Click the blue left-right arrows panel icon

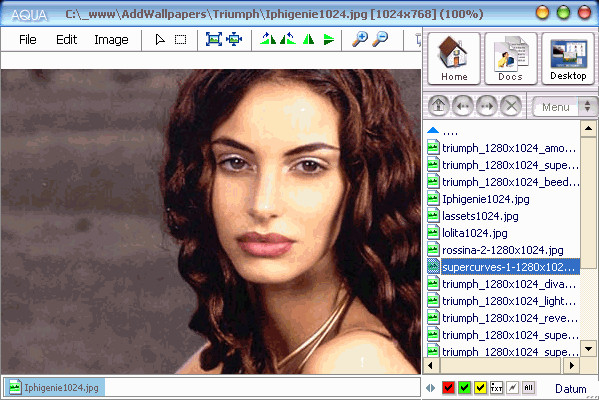[x=431, y=388]
